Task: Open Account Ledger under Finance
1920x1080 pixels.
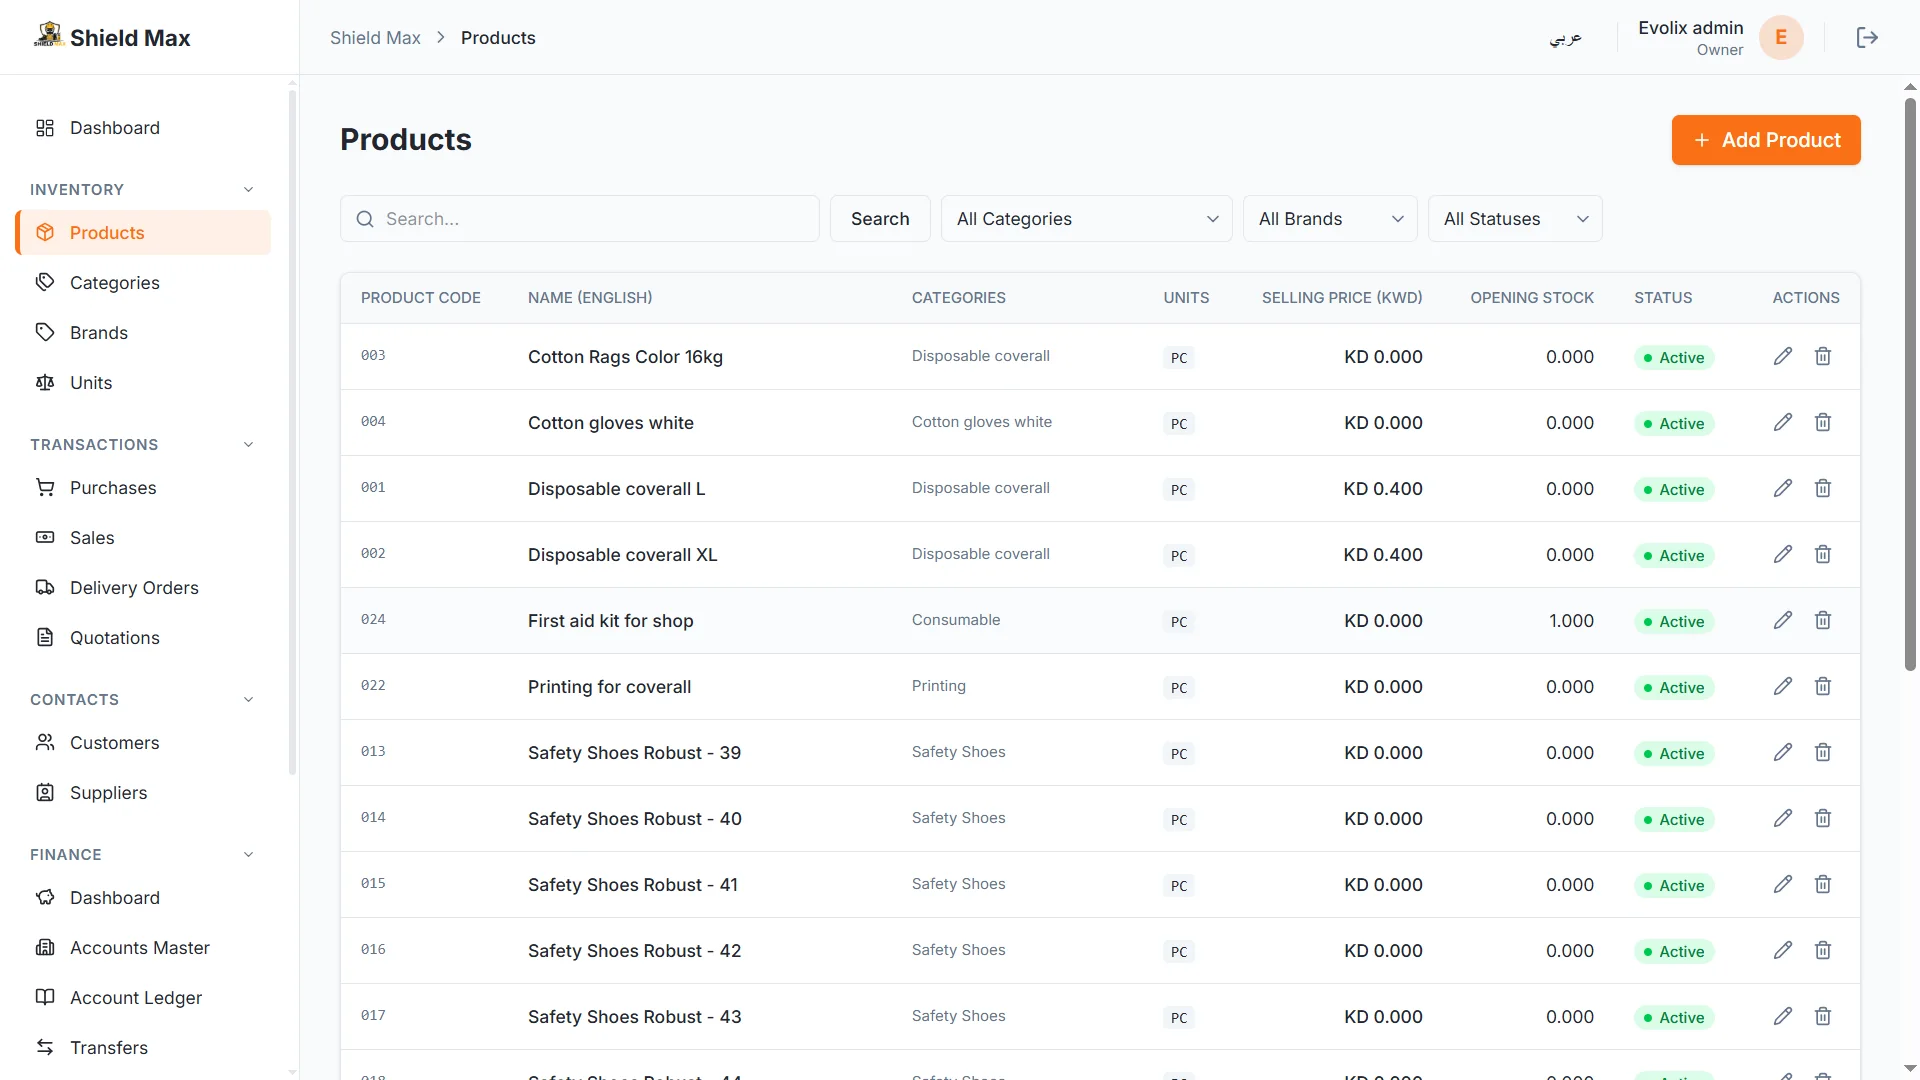Action: [x=143, y=997]
